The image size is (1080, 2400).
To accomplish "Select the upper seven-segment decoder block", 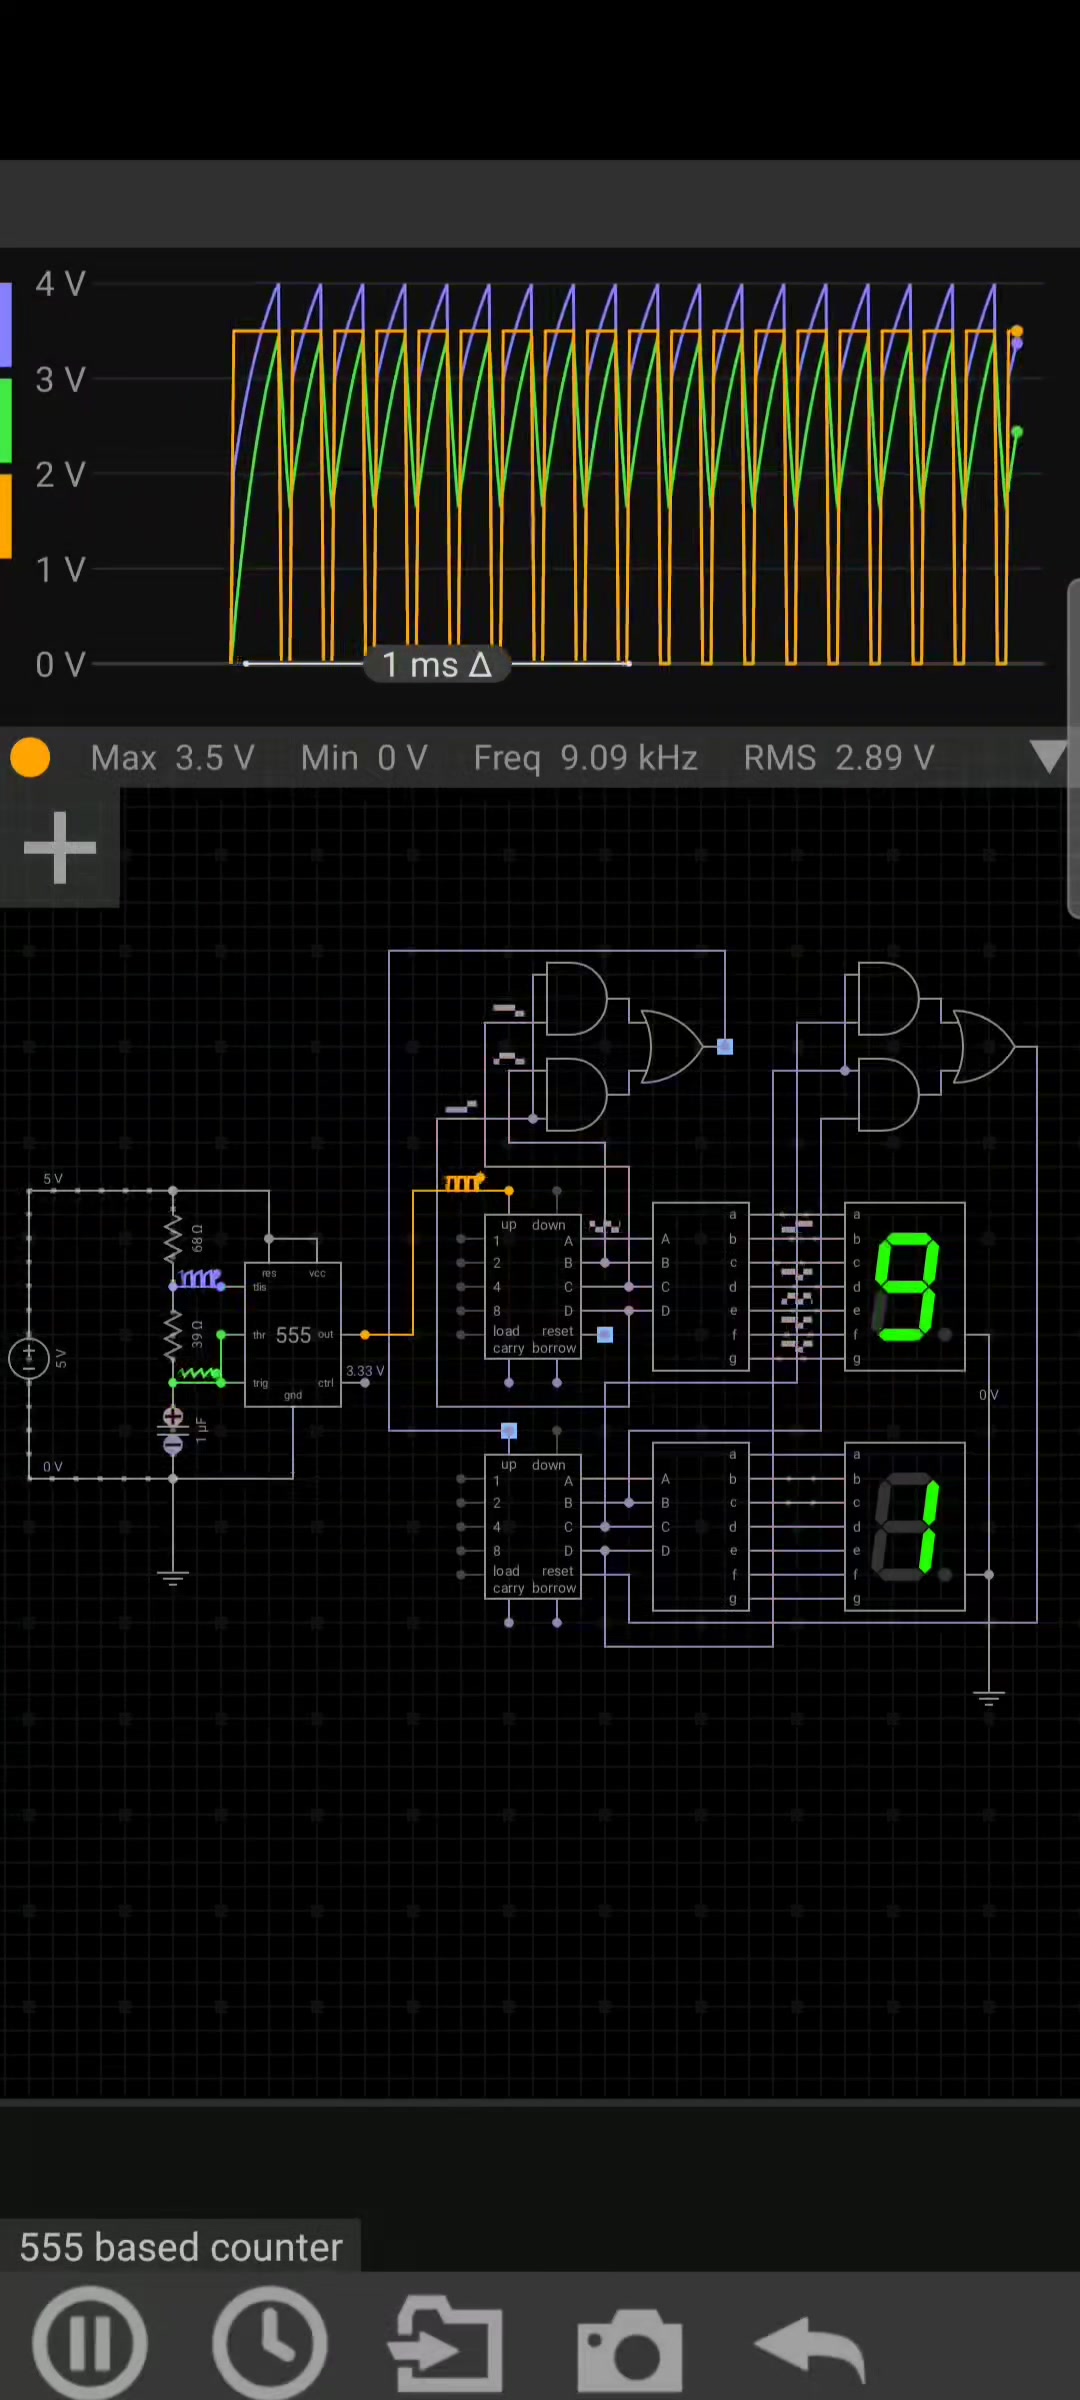I will 700,1286.
